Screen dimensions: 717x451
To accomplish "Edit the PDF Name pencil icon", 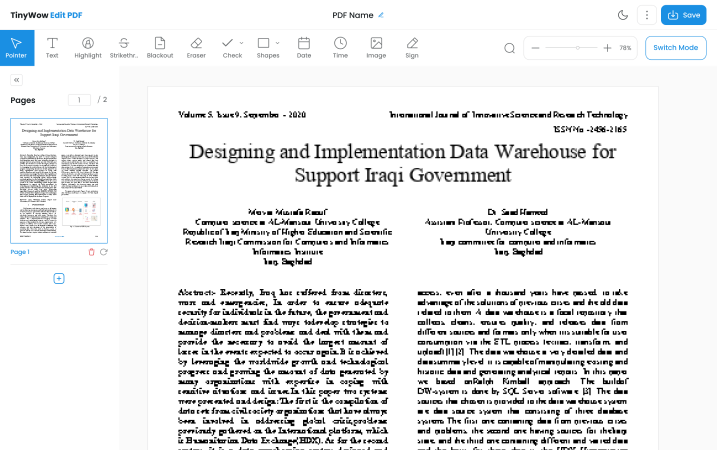I will [x=381, y=15].
